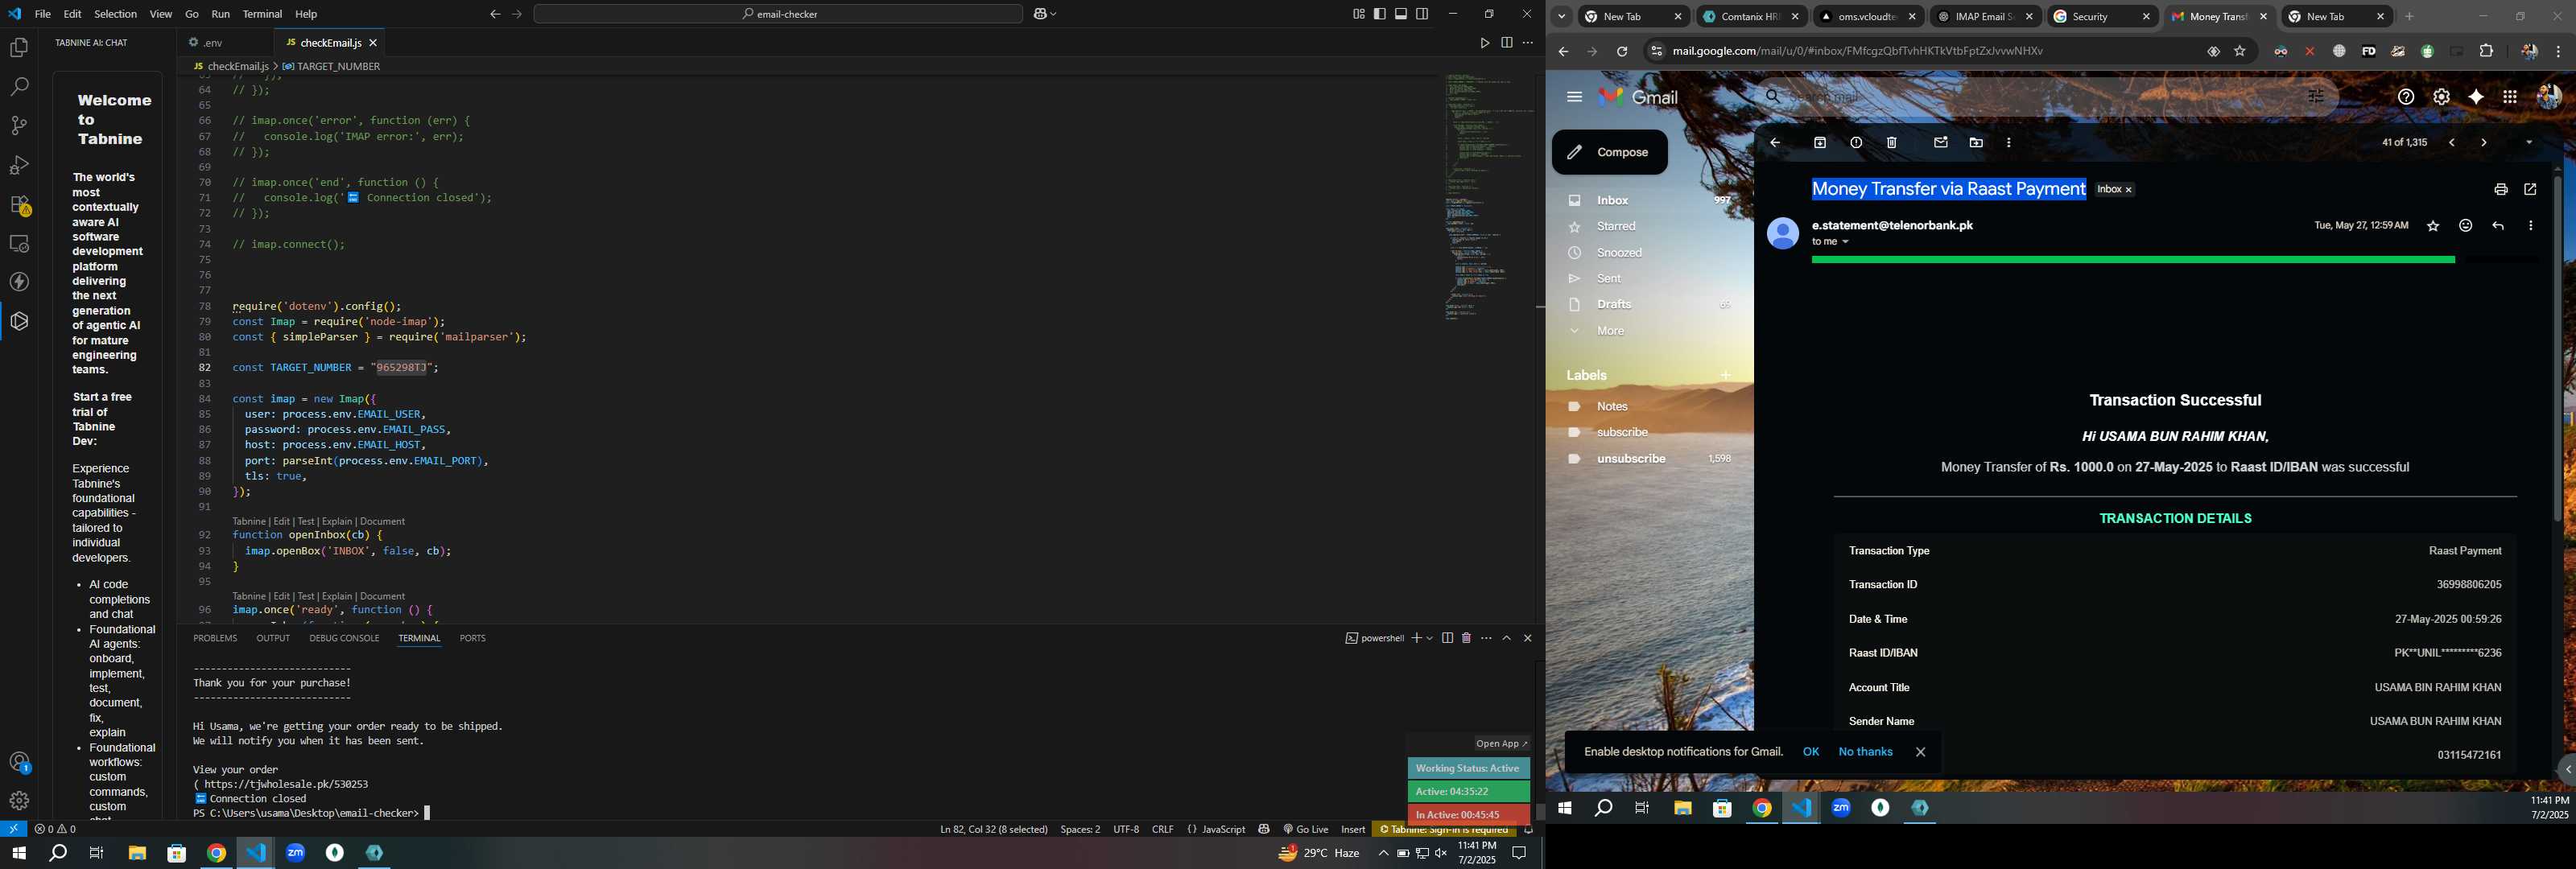The height and width of the screenshot is (869, 2576).
Task: Toggle VS Code secondary side bar
Action: click(1422, 14)
